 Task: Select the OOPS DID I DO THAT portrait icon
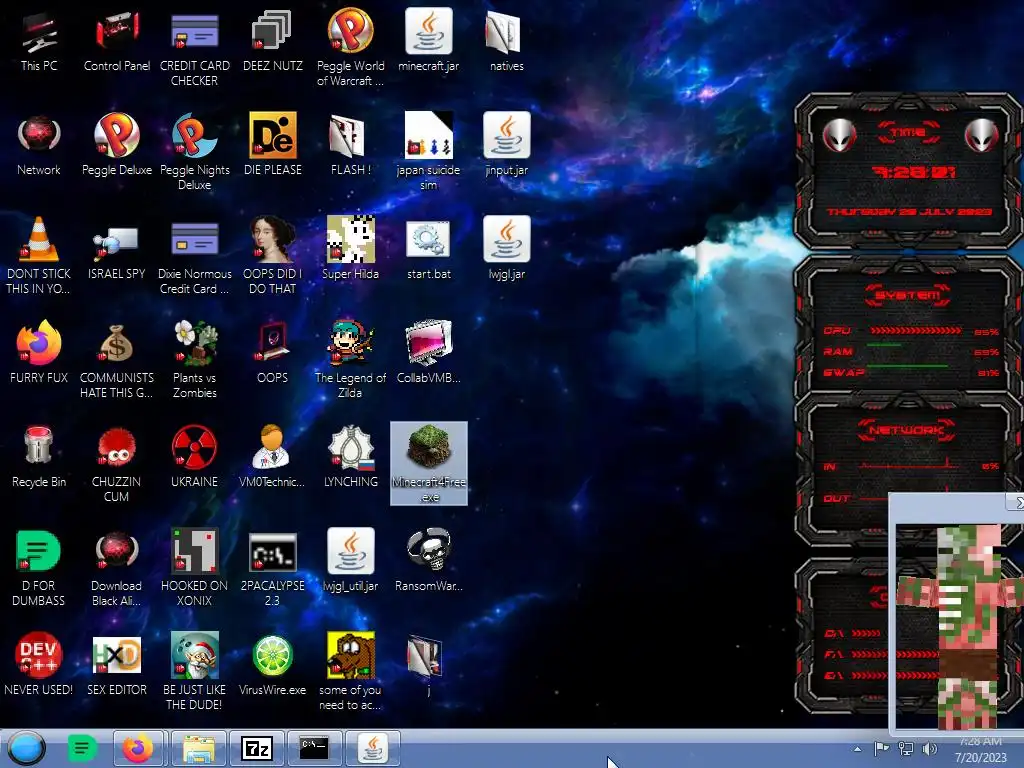[272, 240]
